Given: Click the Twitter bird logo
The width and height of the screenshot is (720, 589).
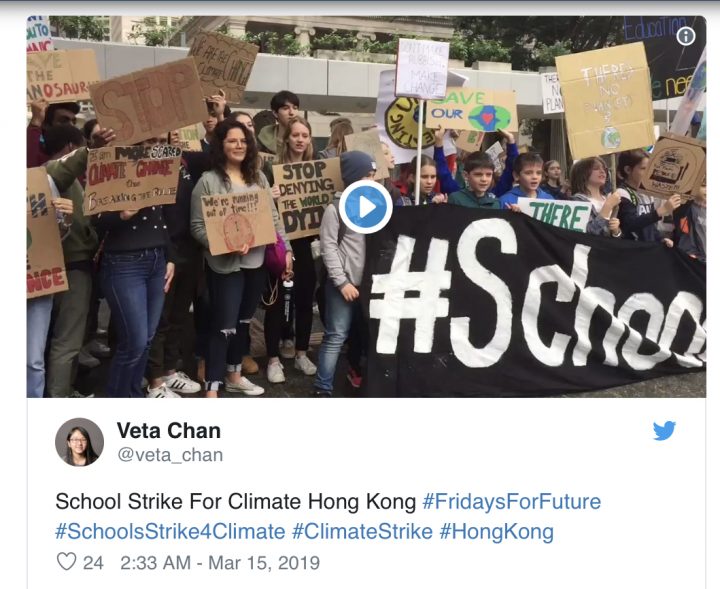Looking at the screenshot, I should tap(664, 431).
